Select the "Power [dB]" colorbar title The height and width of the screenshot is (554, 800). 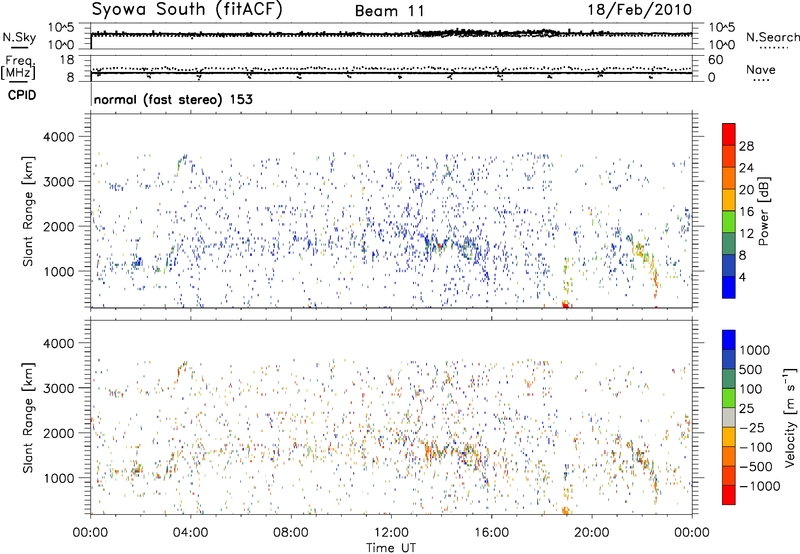tap(763, 211)
